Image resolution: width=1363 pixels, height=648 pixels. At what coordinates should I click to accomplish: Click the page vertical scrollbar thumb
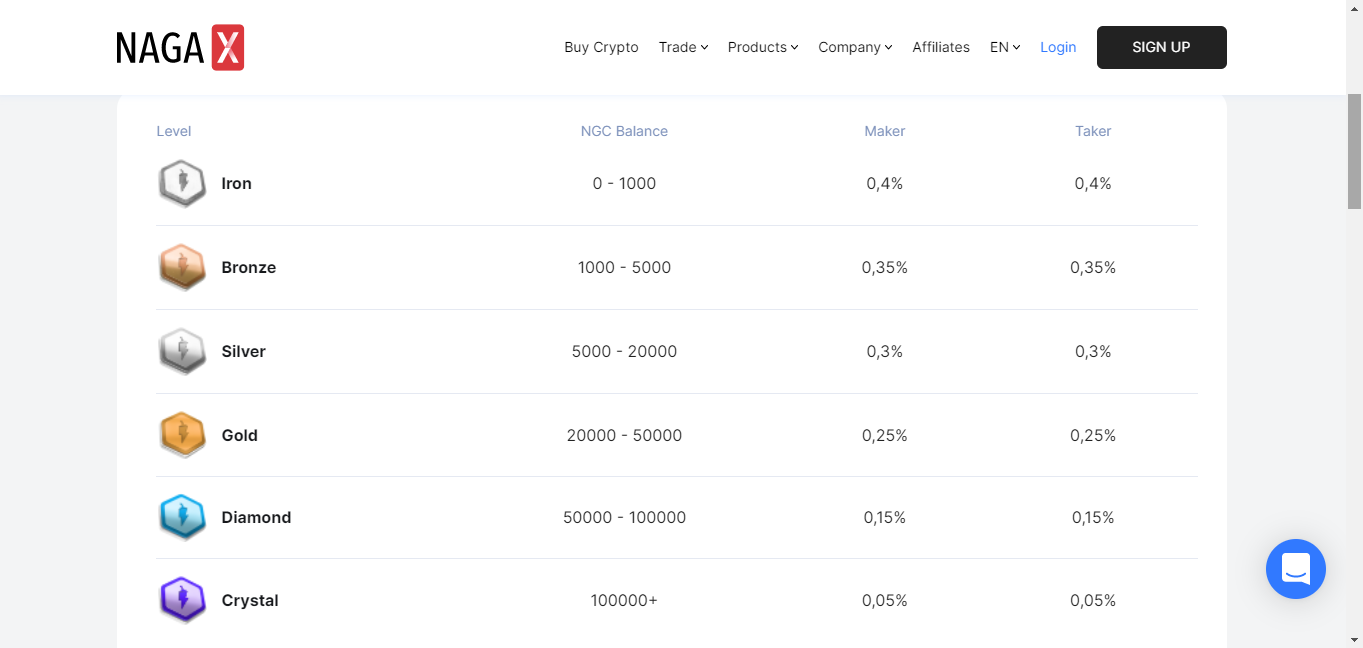[x=1354, y=150]
